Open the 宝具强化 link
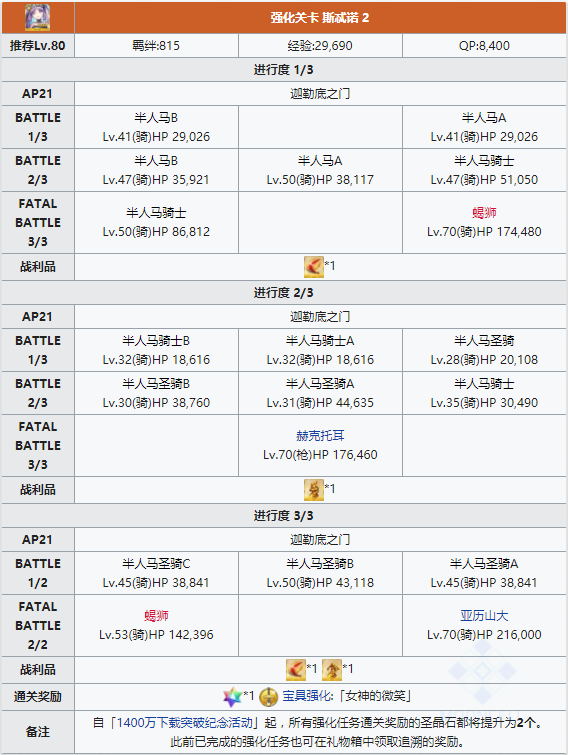This screenshot has width=568, height=755. 306,696
